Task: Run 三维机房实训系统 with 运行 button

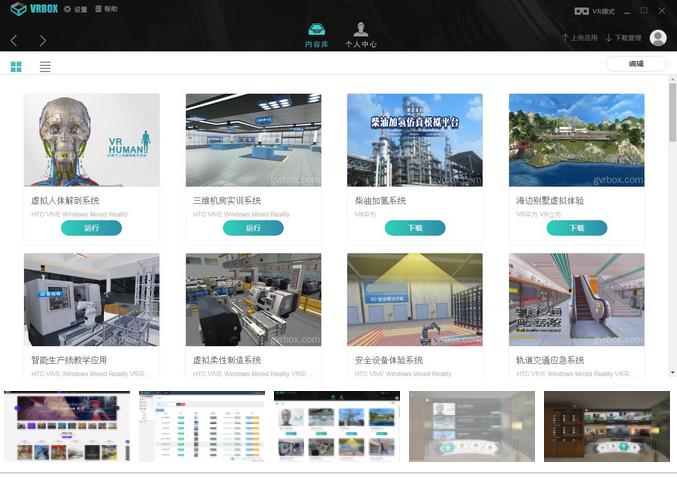Action: 253,228
